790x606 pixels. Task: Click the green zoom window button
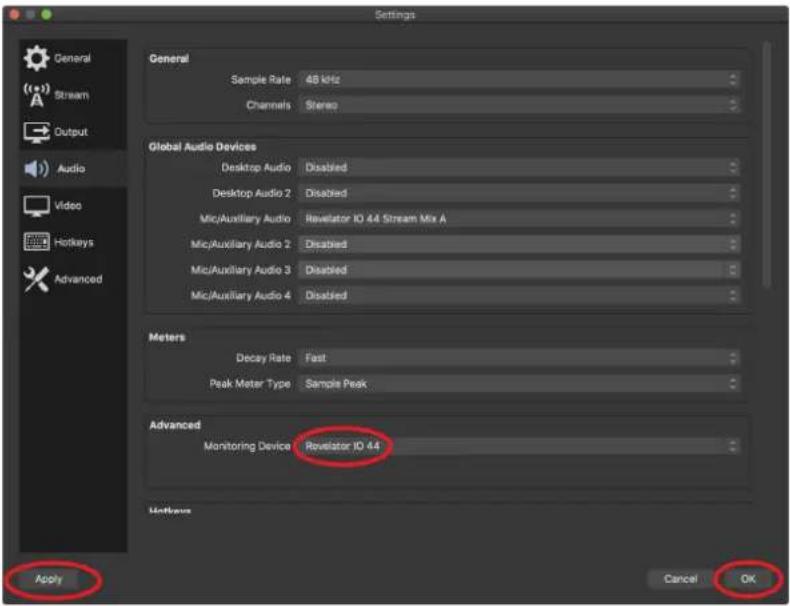click(x=47, y=15)
